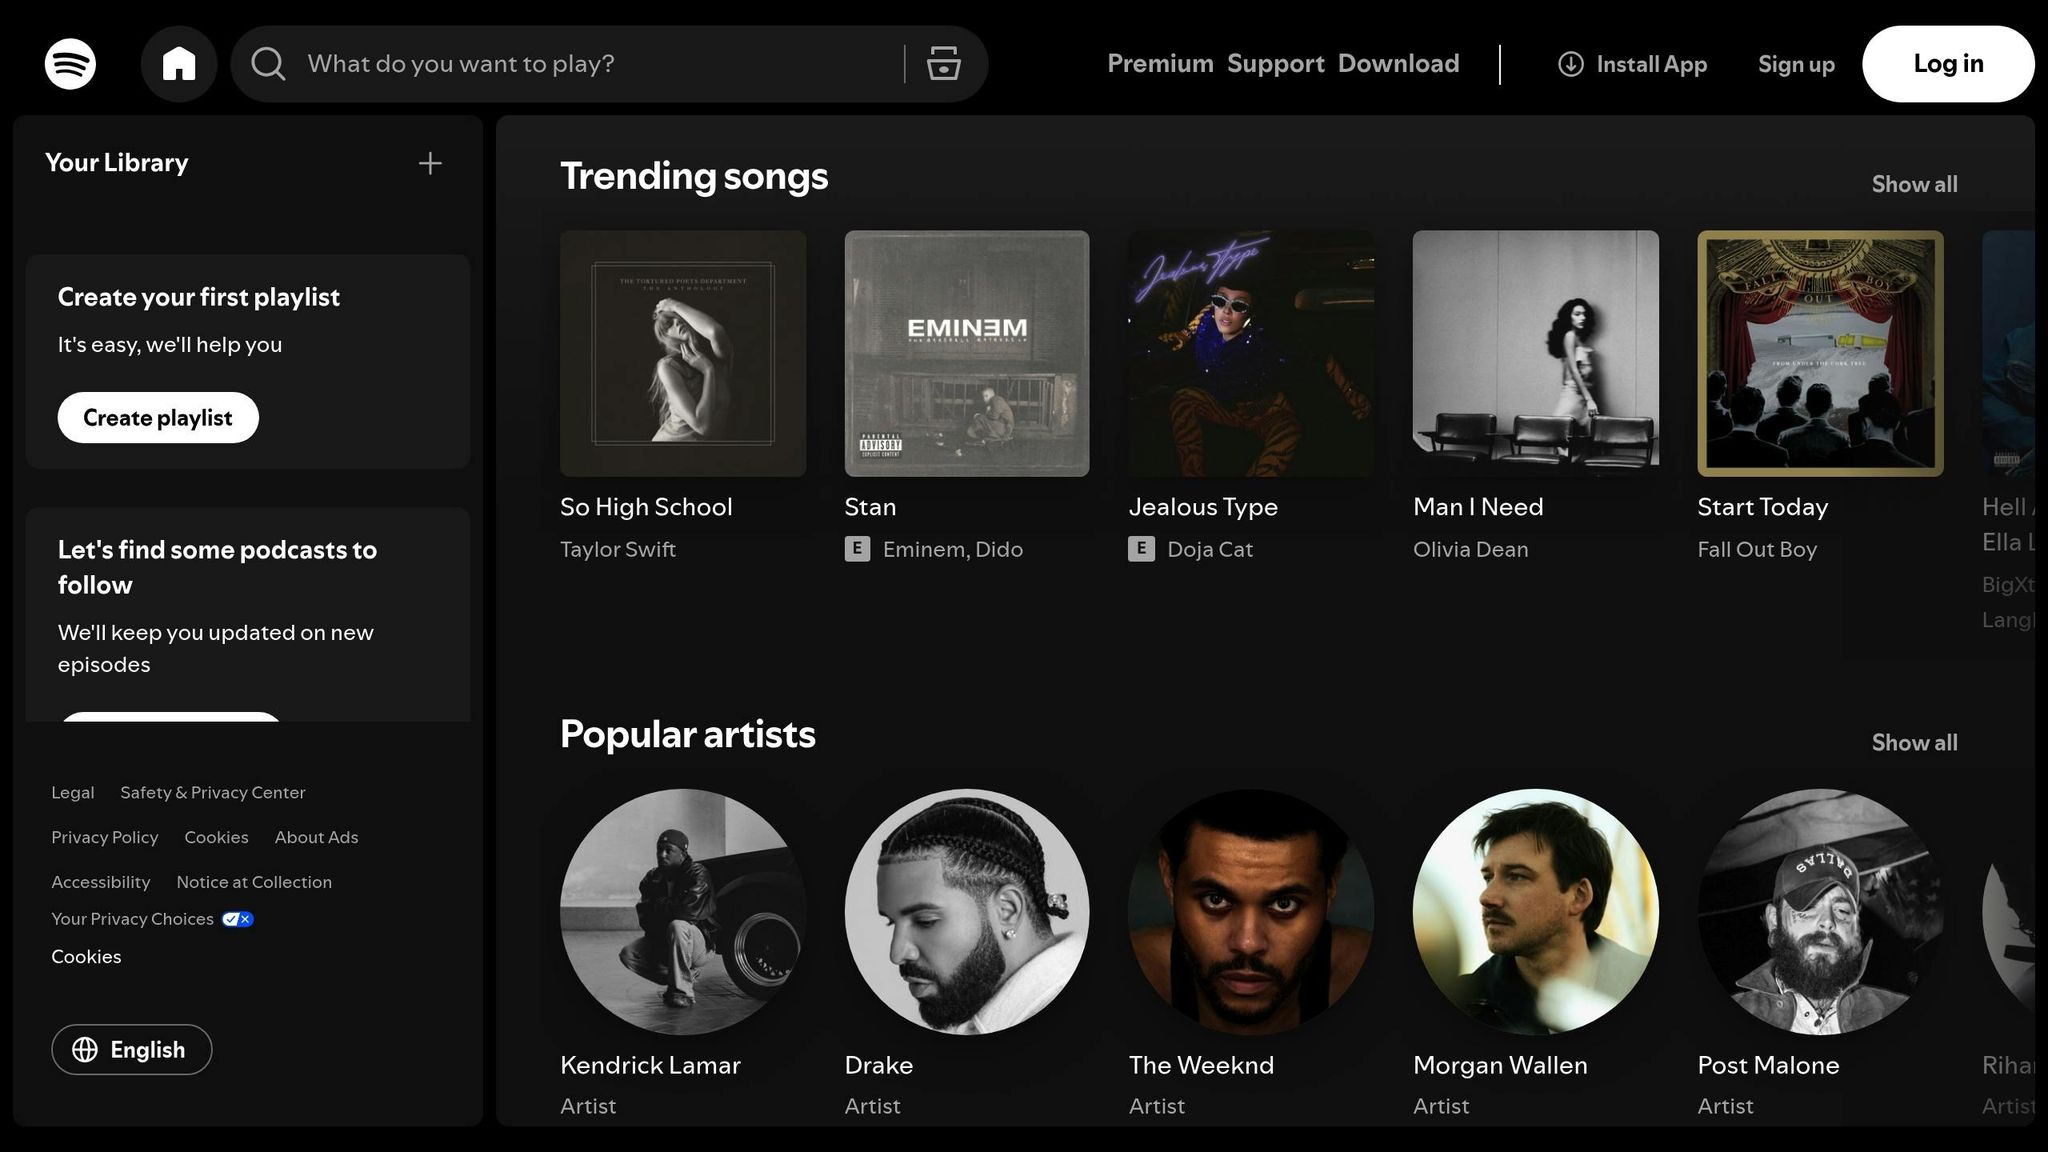Open Kendrick Lamar's artist photo
This screenshot has width=2048, height=1152.
(x=683, y=912)
